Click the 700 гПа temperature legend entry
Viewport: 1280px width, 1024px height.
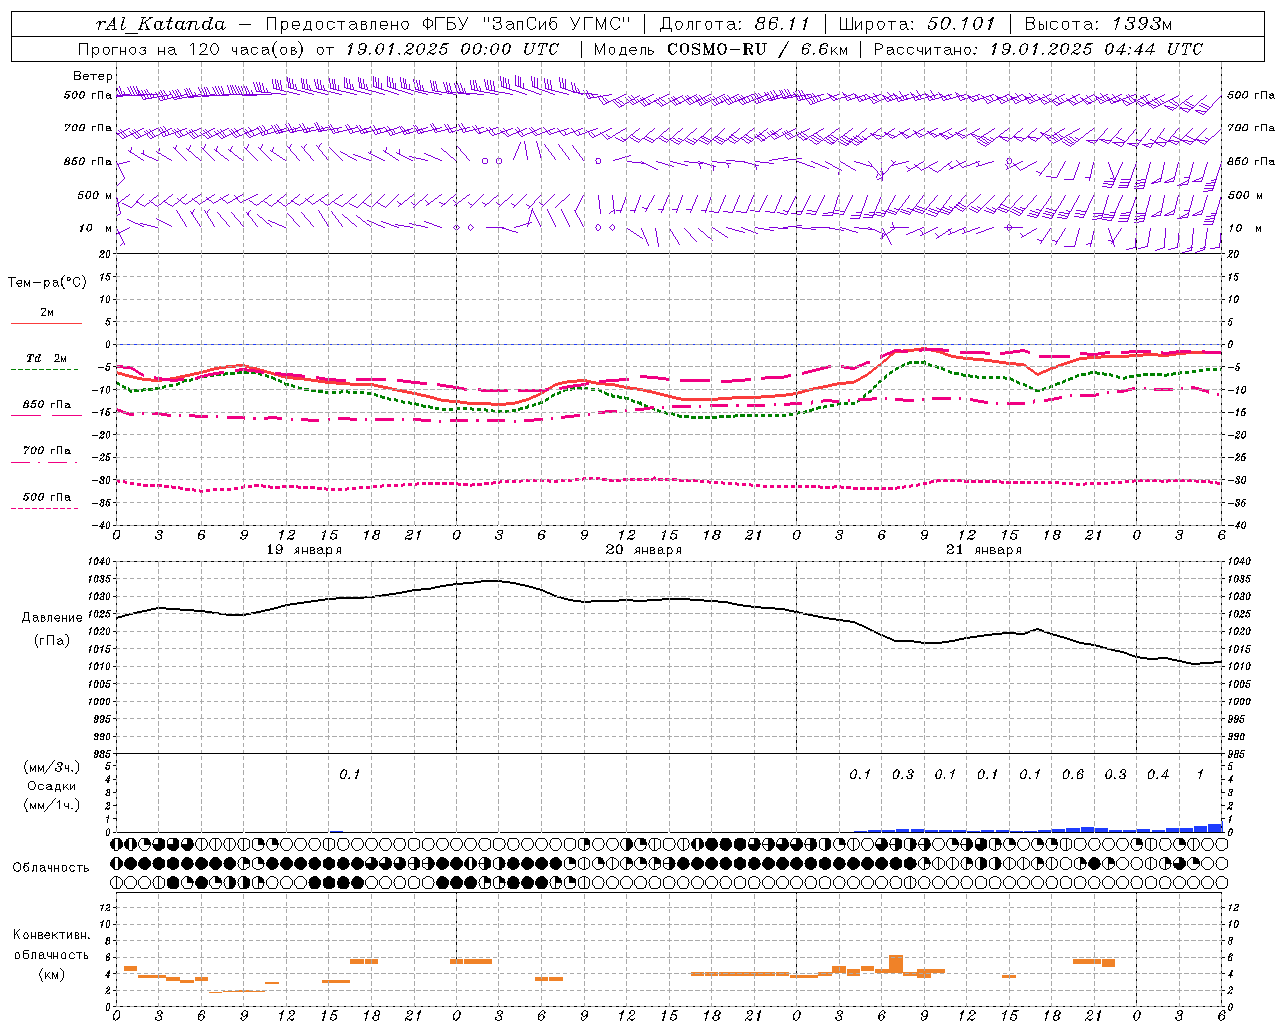point(47,450)
